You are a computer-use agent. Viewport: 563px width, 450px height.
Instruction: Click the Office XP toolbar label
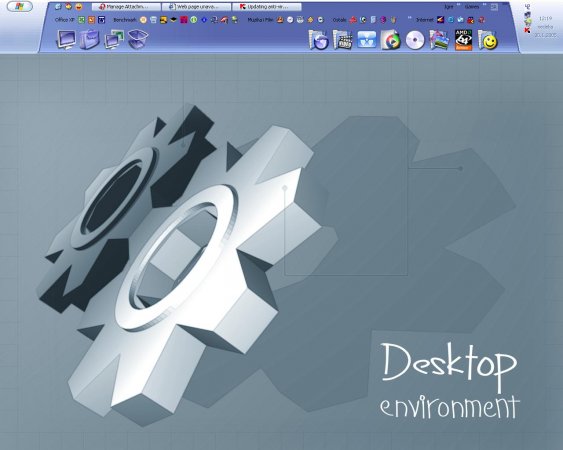coord(65,20)
